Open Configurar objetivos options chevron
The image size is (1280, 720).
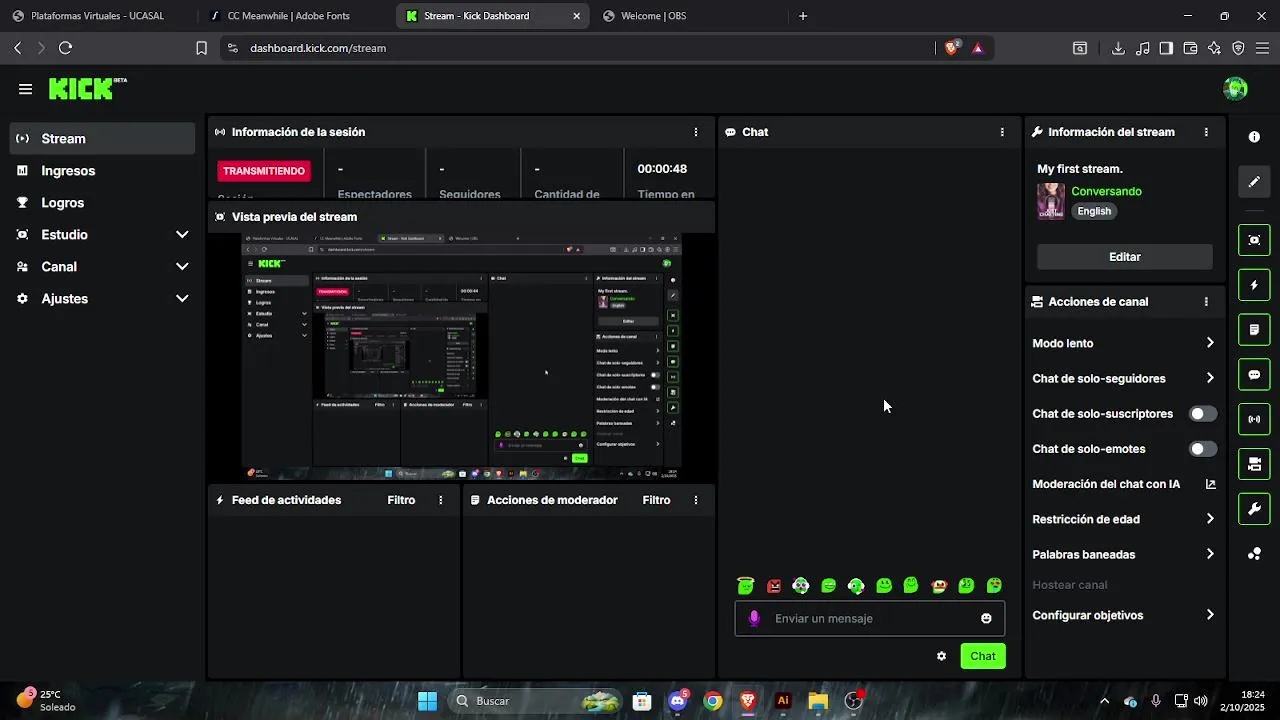(1210, 615)
